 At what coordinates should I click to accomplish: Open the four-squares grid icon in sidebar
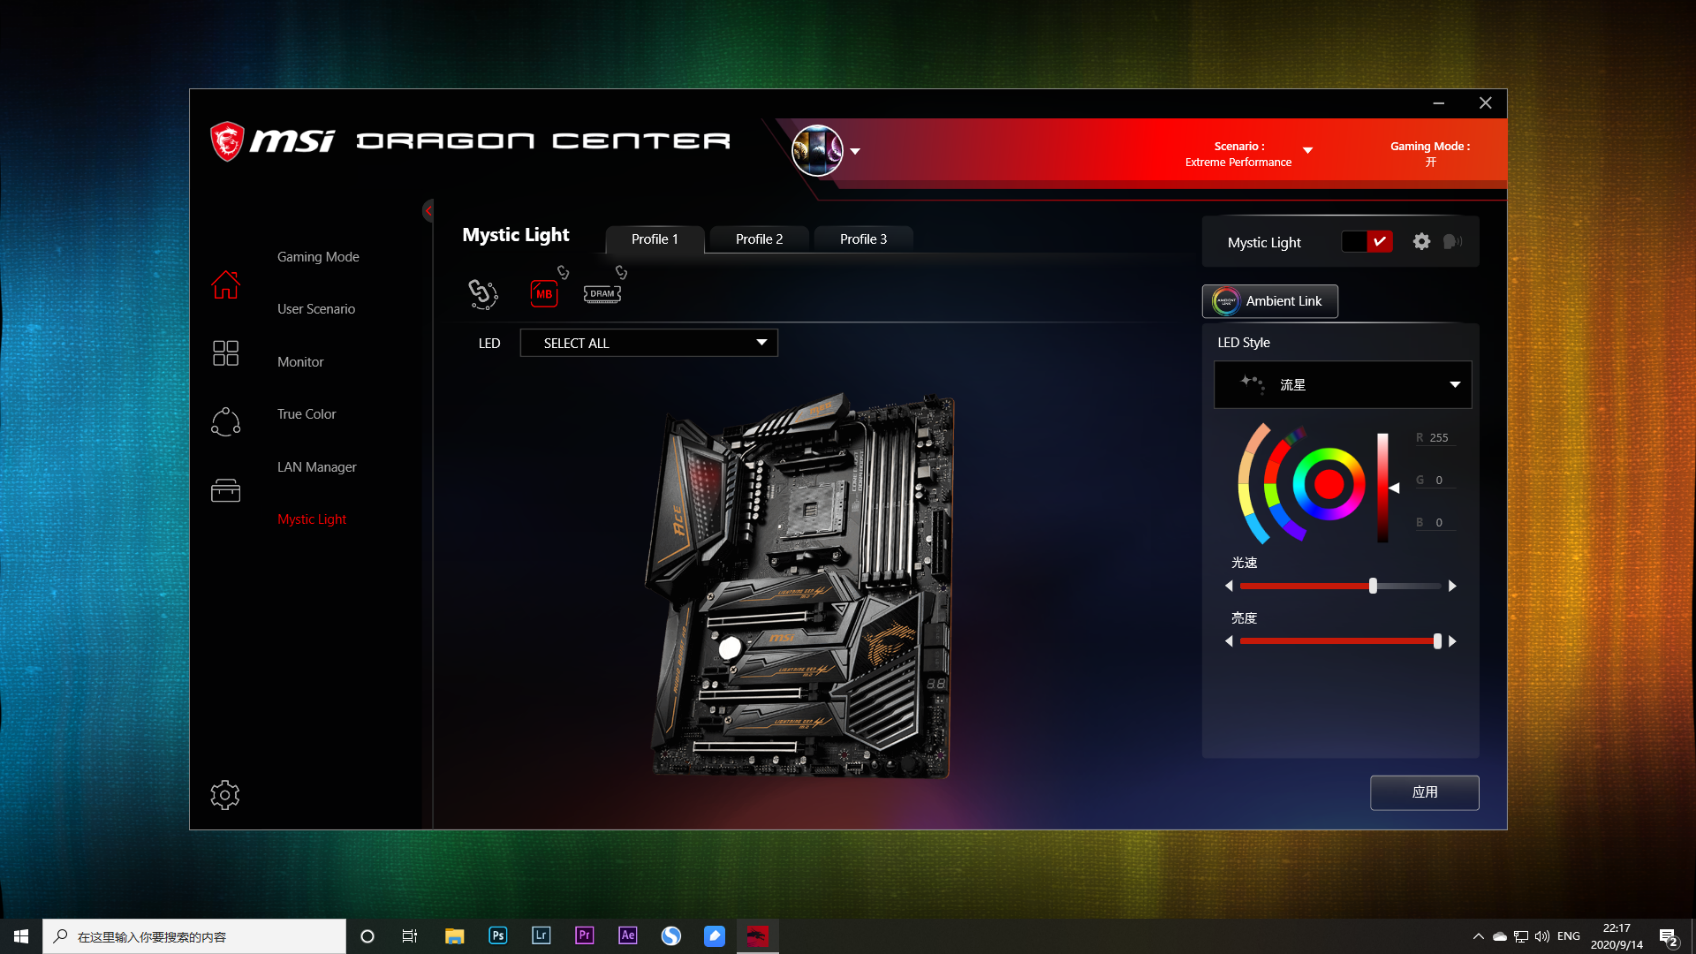(225, 353)
